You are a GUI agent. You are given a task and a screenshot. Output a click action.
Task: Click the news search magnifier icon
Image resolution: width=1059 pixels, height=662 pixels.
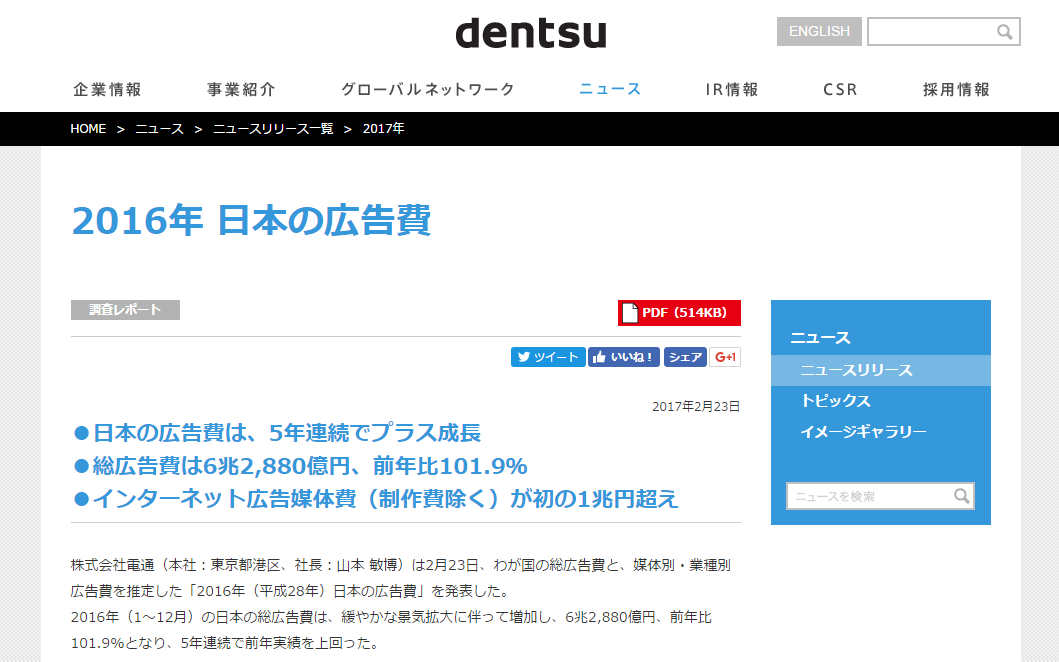[x=962, y=496]
